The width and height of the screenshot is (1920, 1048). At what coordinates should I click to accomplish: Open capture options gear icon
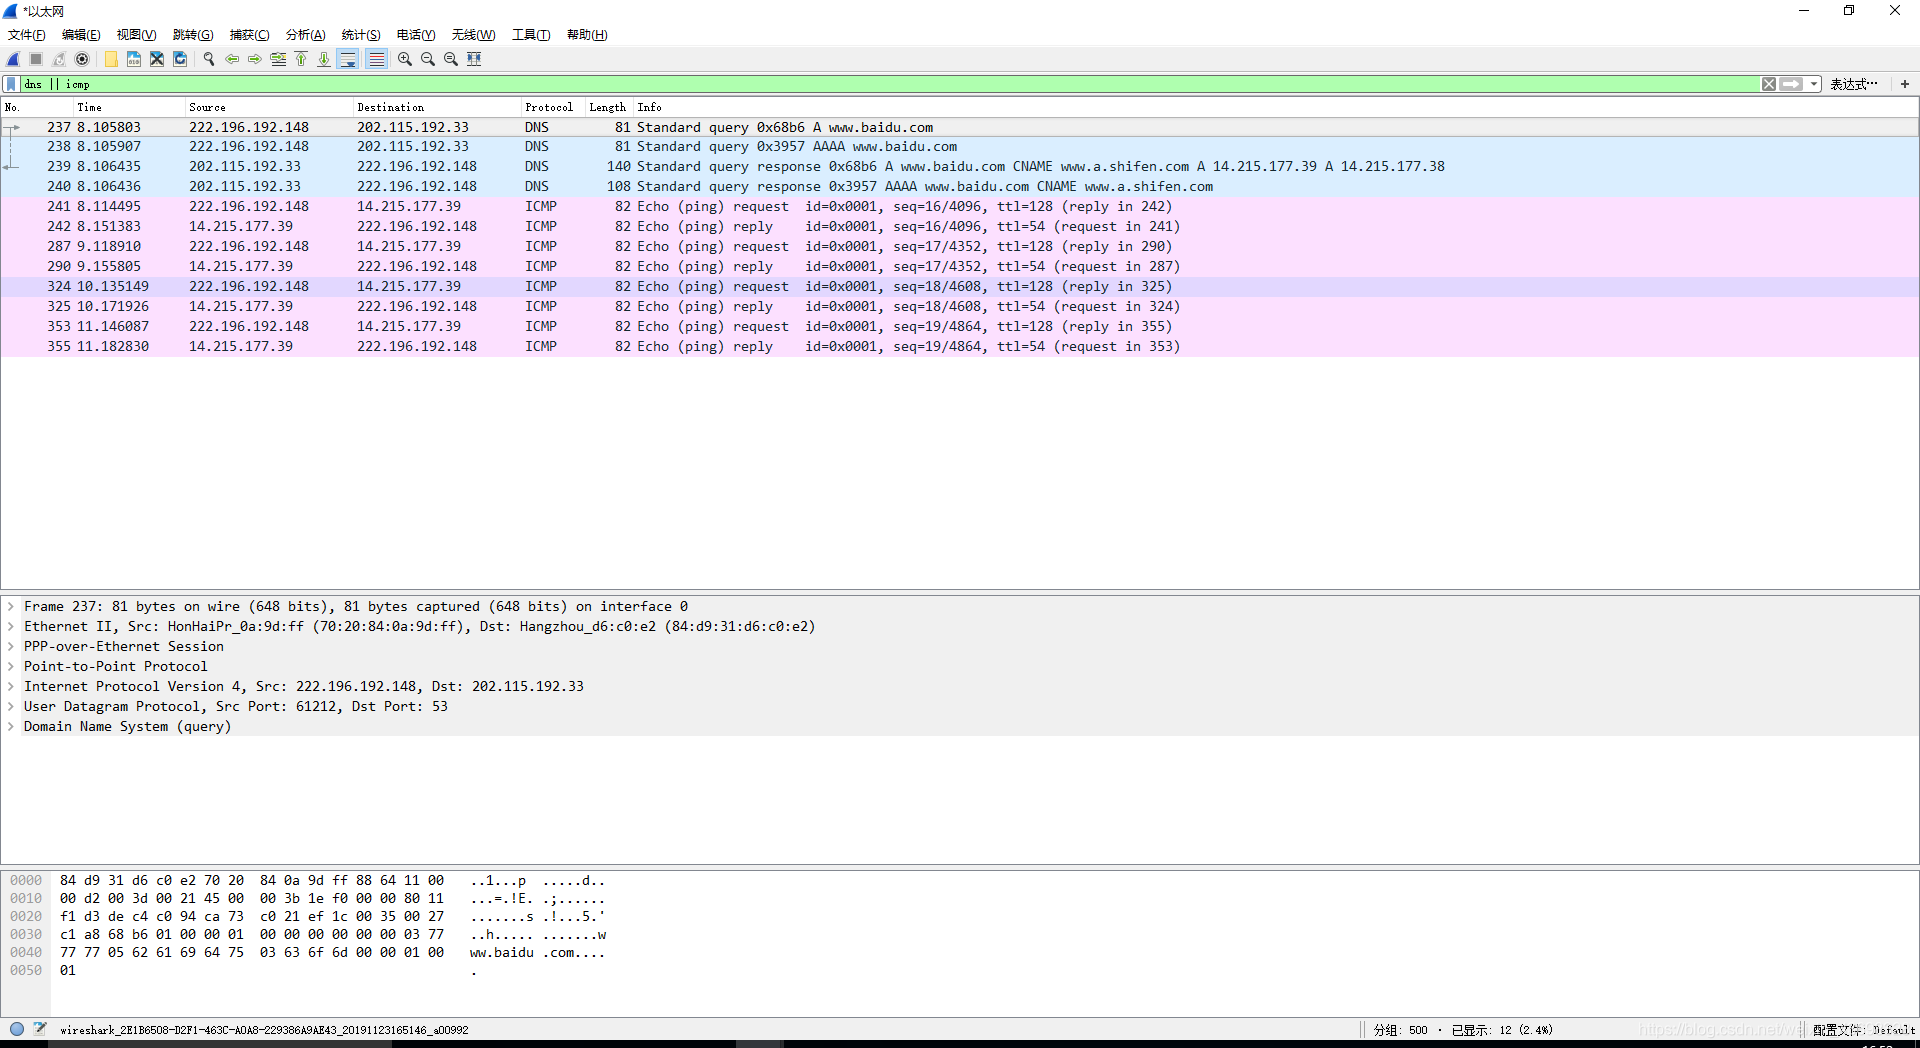(x=83, y=59)
